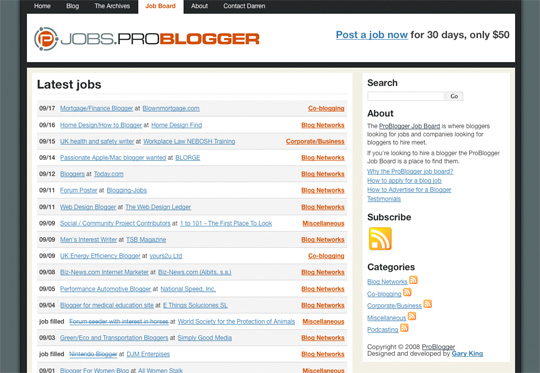Open the Co-blogging category RSS feed icon
The image size is (540, 373).
click(x=407, y=292)
